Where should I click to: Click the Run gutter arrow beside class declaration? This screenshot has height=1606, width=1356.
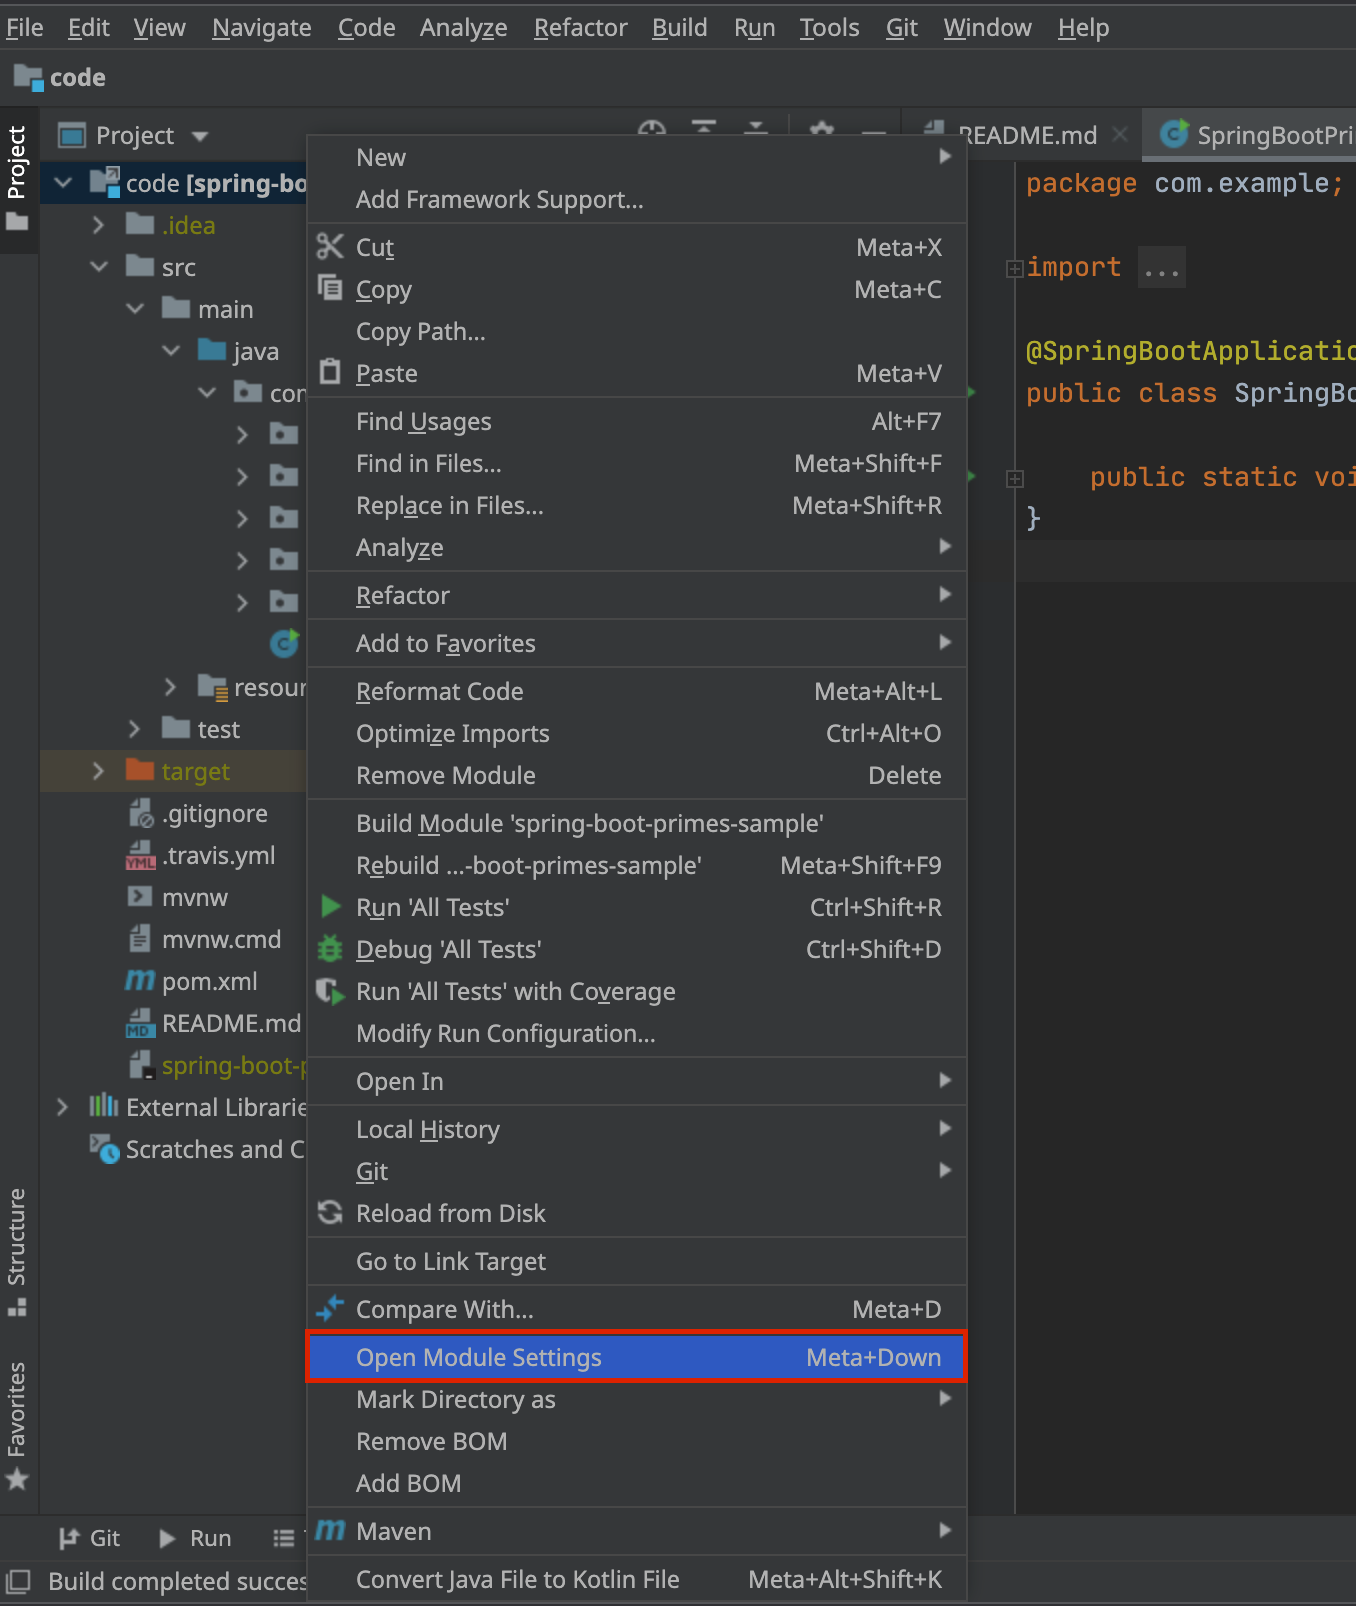click(x=973, y=393)
